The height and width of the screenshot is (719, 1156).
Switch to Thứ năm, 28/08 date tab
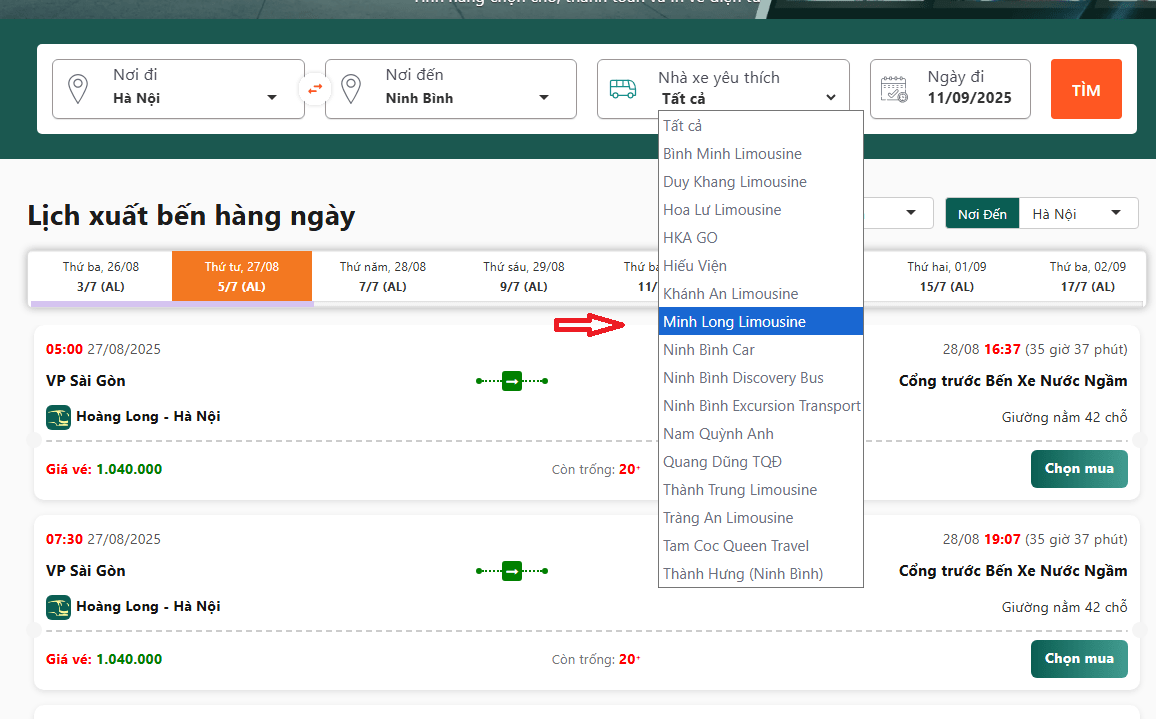click(x=382, y=276)
